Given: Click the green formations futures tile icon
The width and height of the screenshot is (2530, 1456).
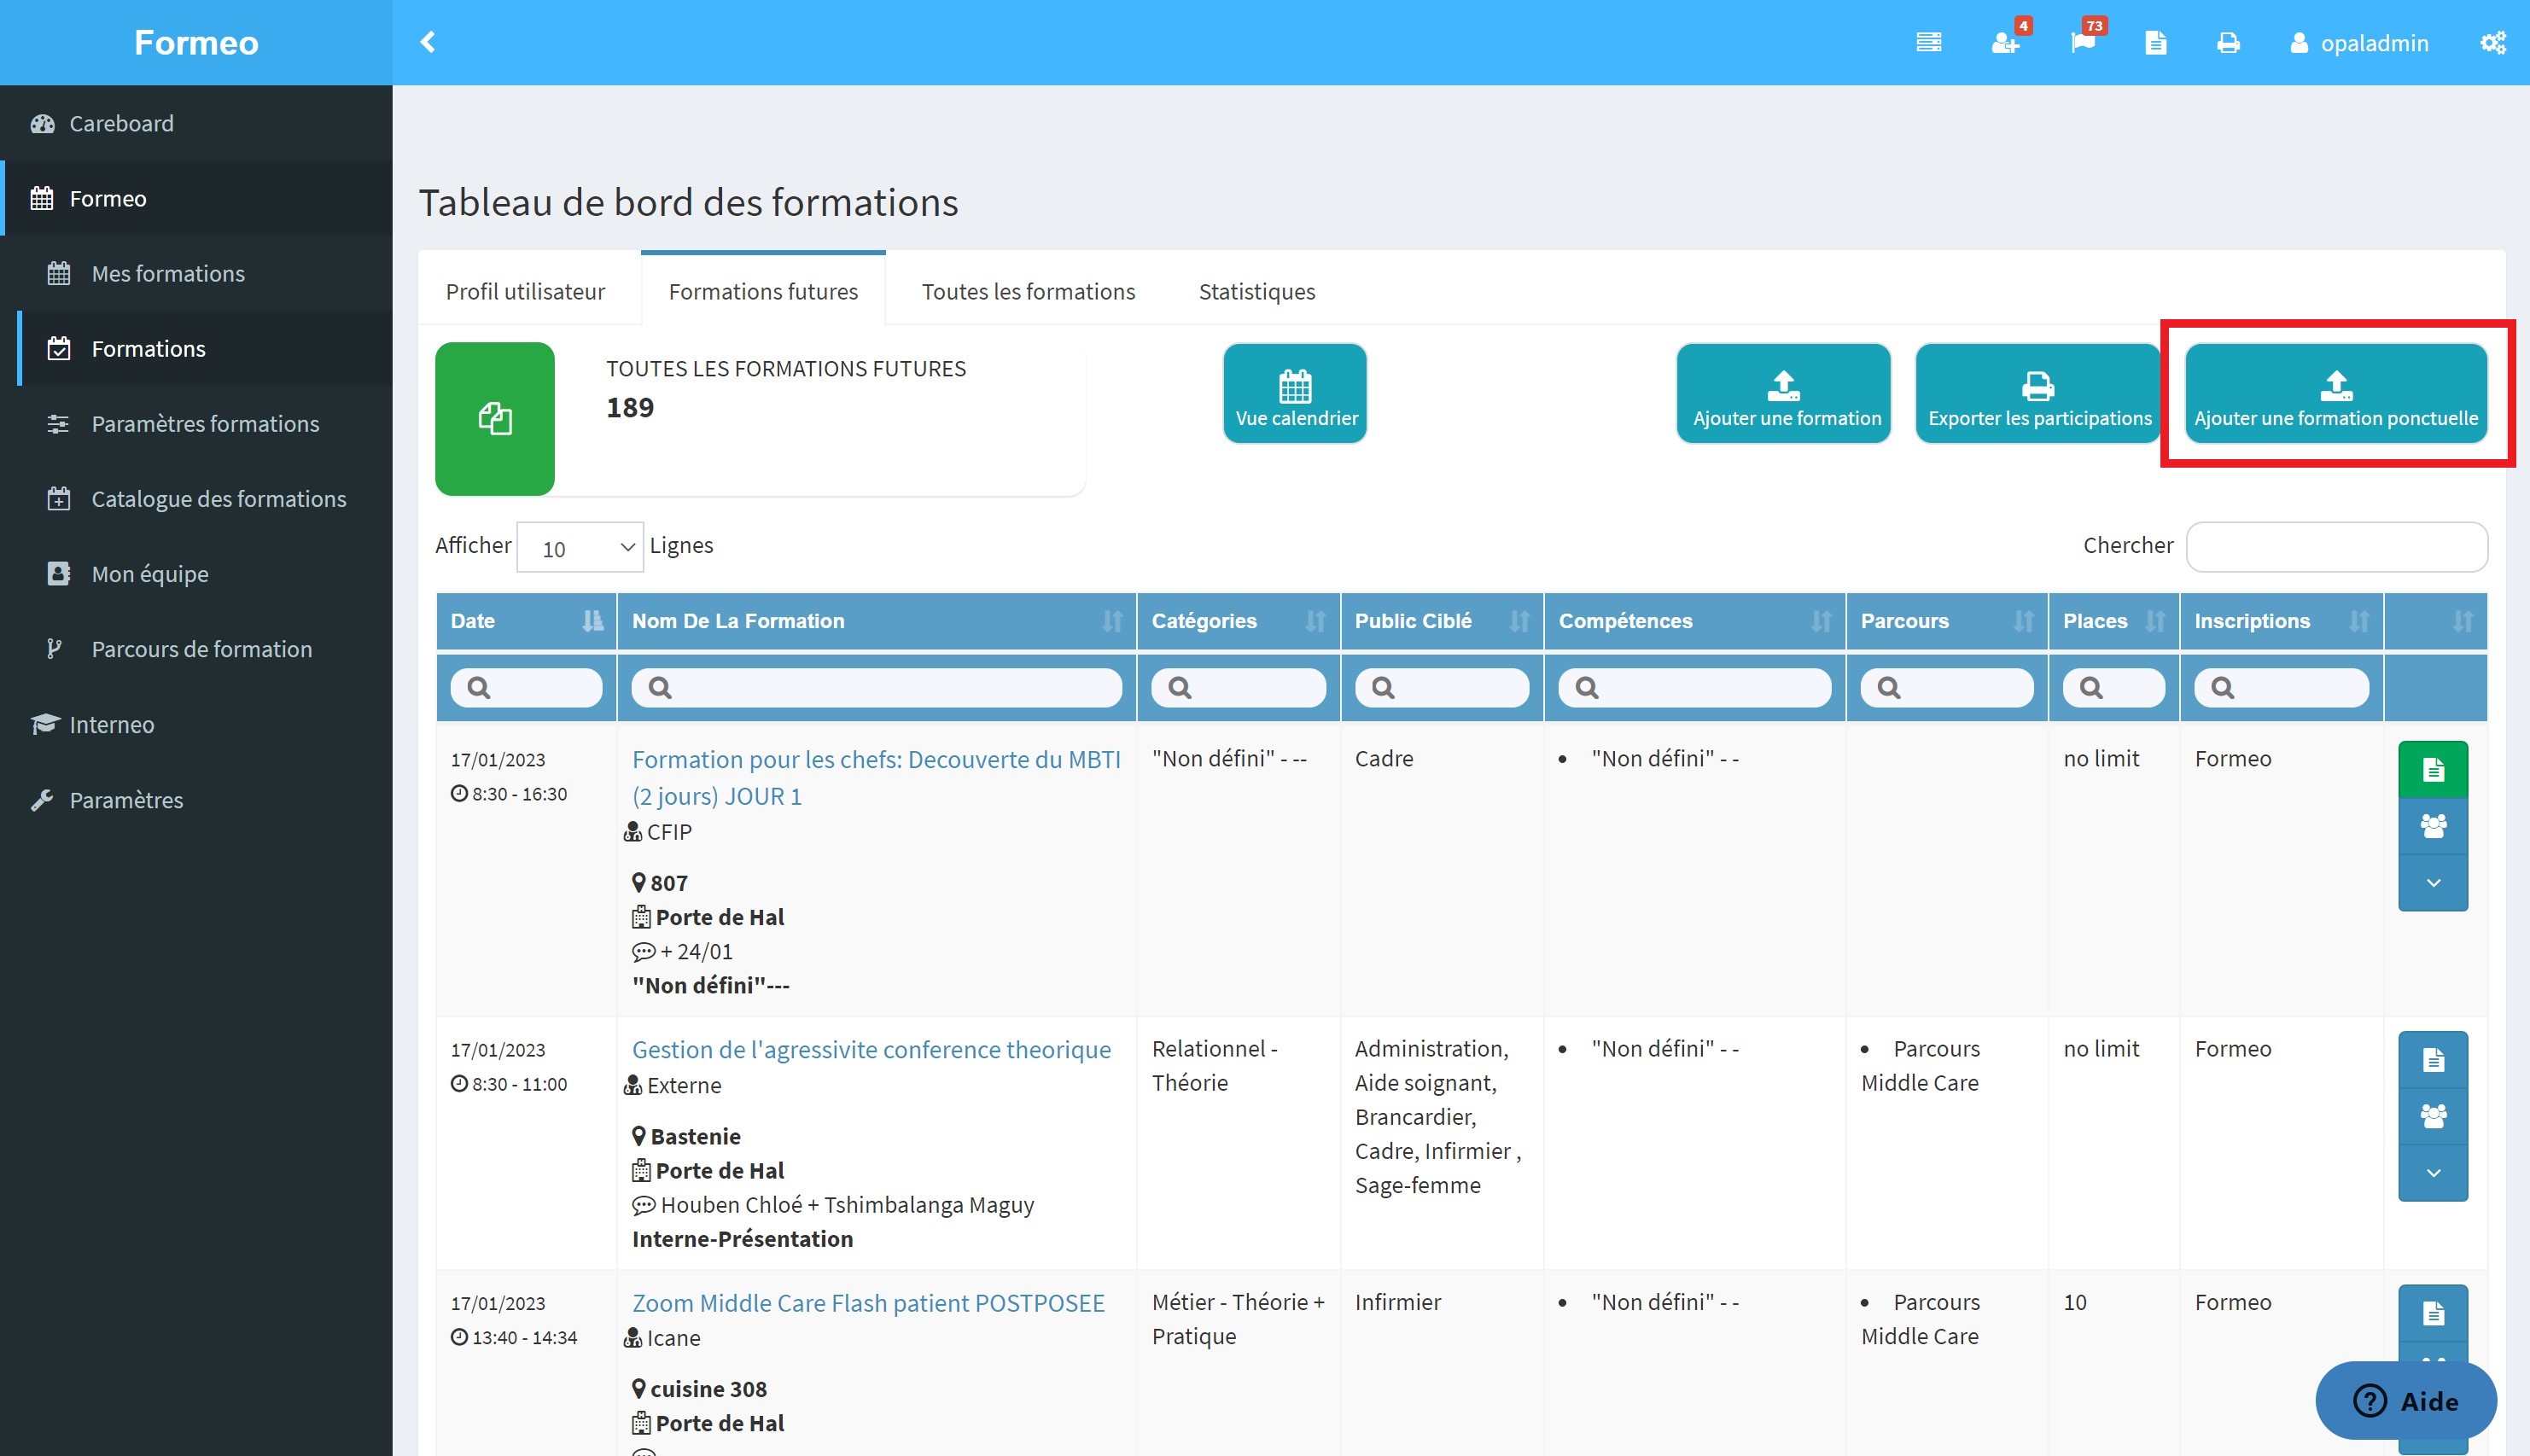Looking at the screenshot, I should pyautogui.click(x=495, y=418).
